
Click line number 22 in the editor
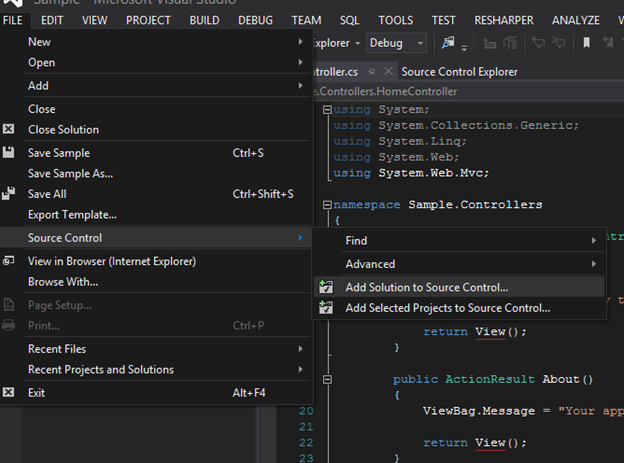[x=306, y=443]
